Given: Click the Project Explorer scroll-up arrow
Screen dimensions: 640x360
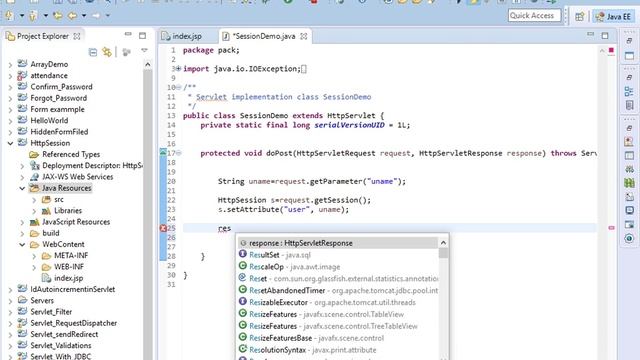Looking at the screenshot, I should point(148,64).
